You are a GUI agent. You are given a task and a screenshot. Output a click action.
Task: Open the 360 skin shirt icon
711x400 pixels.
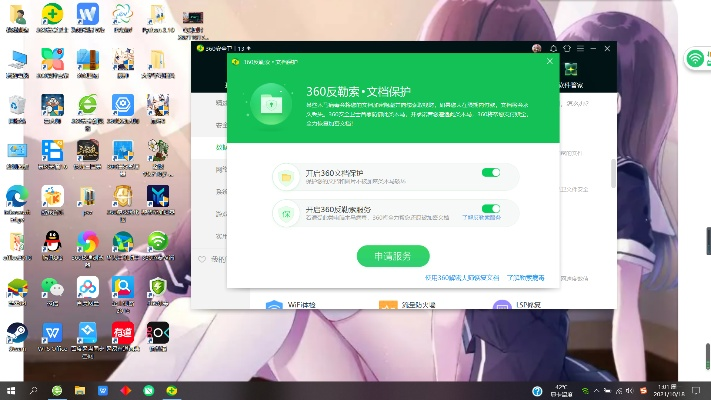567,47
